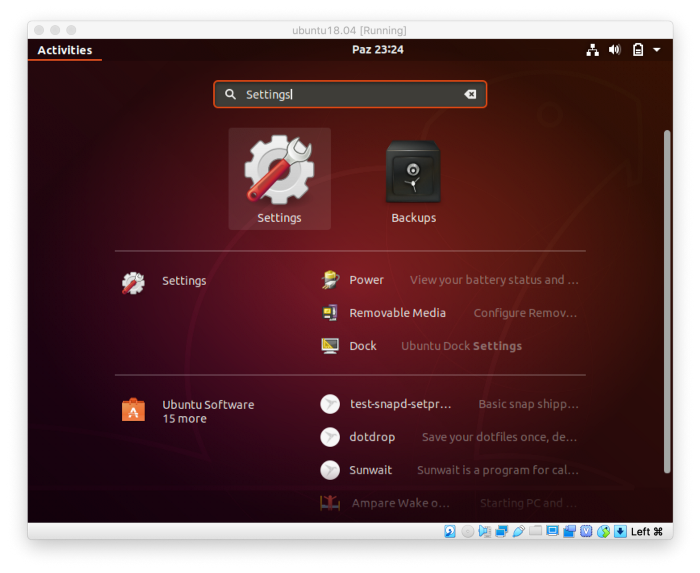Image resolution: width=700 pixels, height=573 pixels.
Task: Click 'View your battery status and …' text
Action: [494, 280]
